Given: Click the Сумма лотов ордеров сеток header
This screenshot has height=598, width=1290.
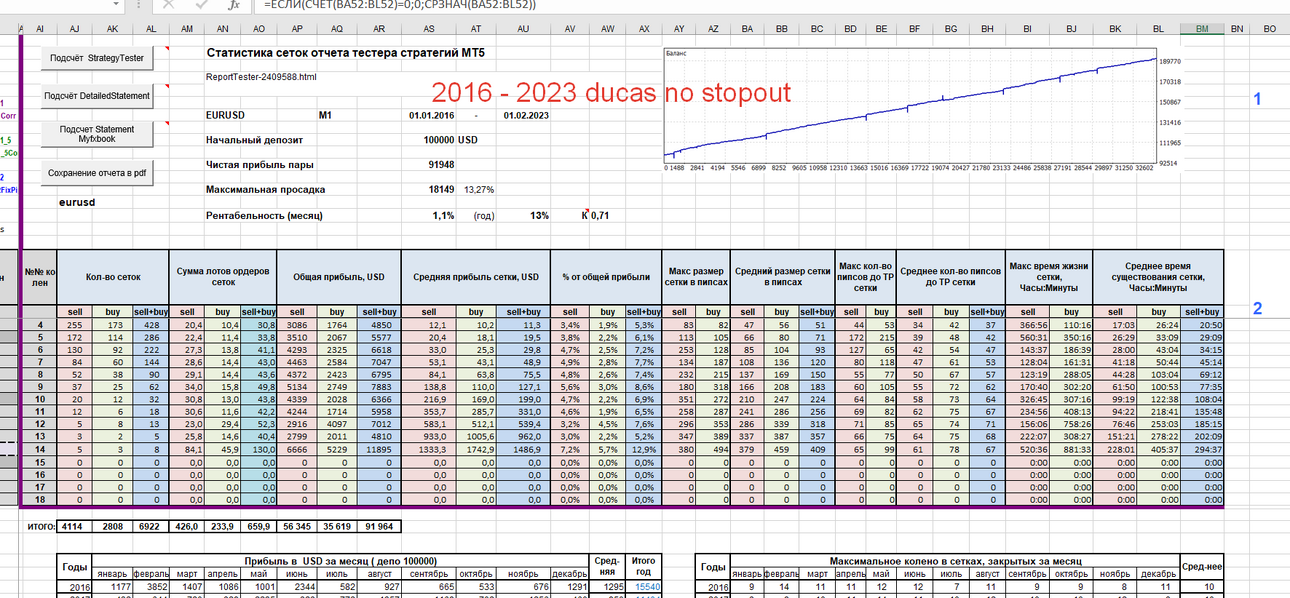Looking at the screenshot, I should pos(223,276).
